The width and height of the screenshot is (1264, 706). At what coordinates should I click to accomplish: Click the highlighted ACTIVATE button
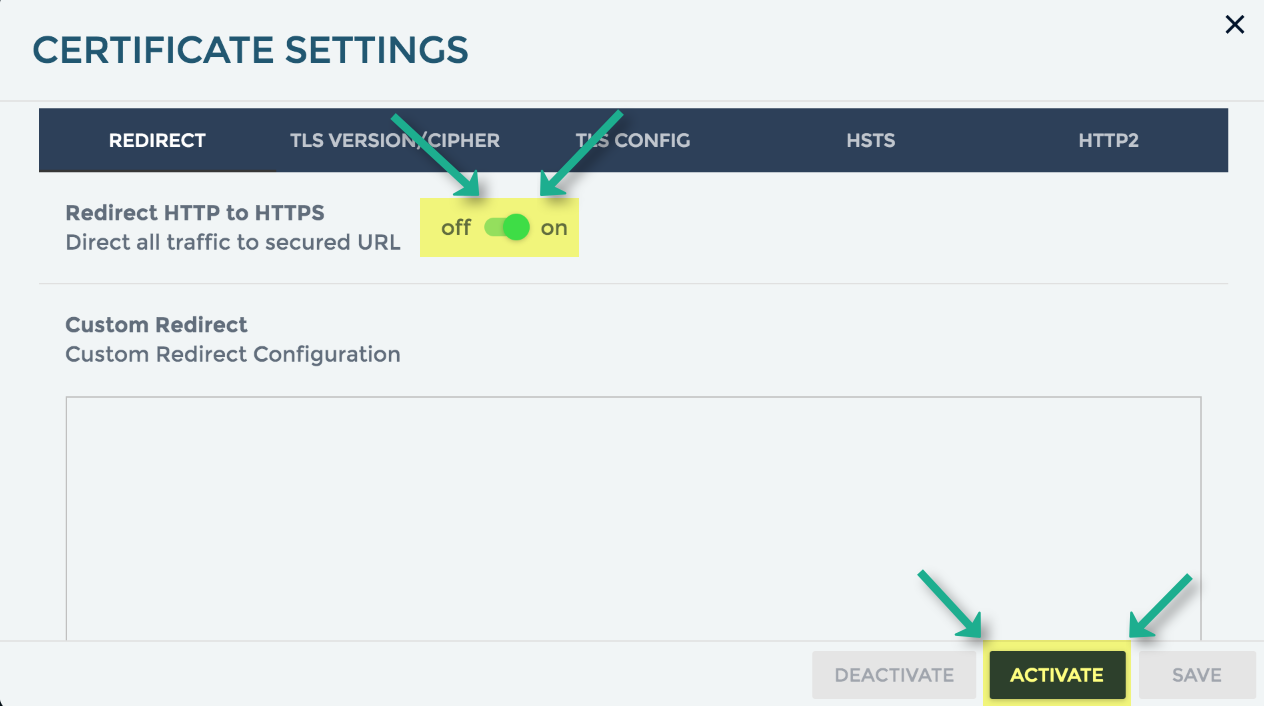(x=1057, y=675)
